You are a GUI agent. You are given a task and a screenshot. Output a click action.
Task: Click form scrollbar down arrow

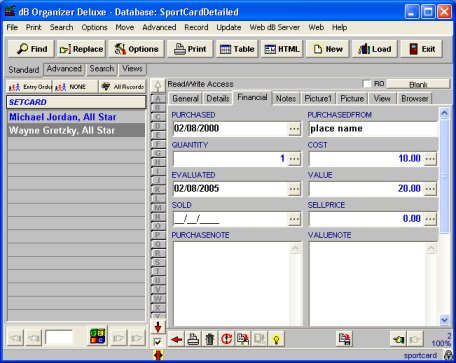tap(444, 320)
